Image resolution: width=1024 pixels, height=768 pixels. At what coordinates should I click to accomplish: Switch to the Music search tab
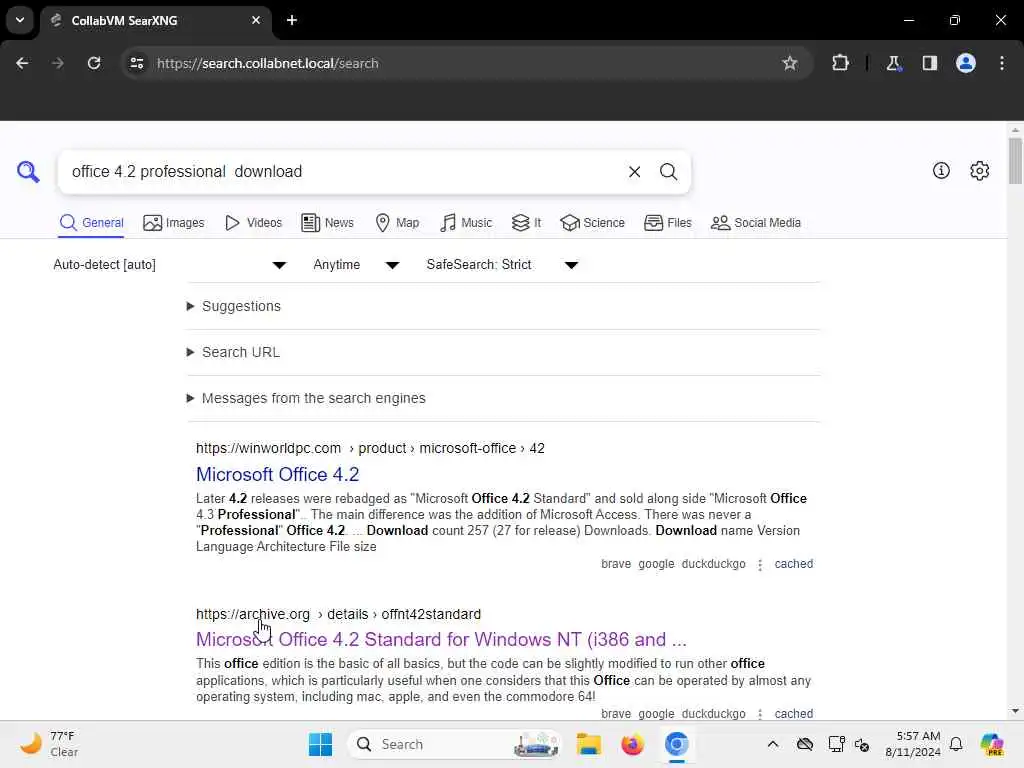(x=466, y=223)
